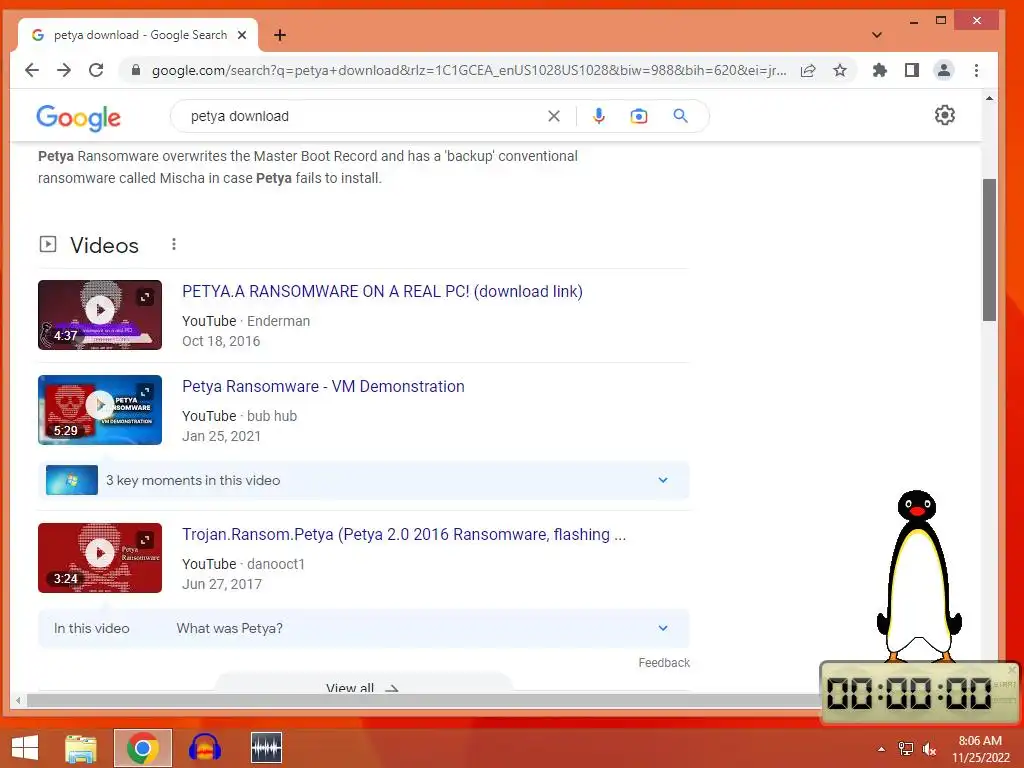Image resolution: width=1024 pixels, height=768 pixels.
Task: Select the petya download - Google Search tab
Action: 138,35
